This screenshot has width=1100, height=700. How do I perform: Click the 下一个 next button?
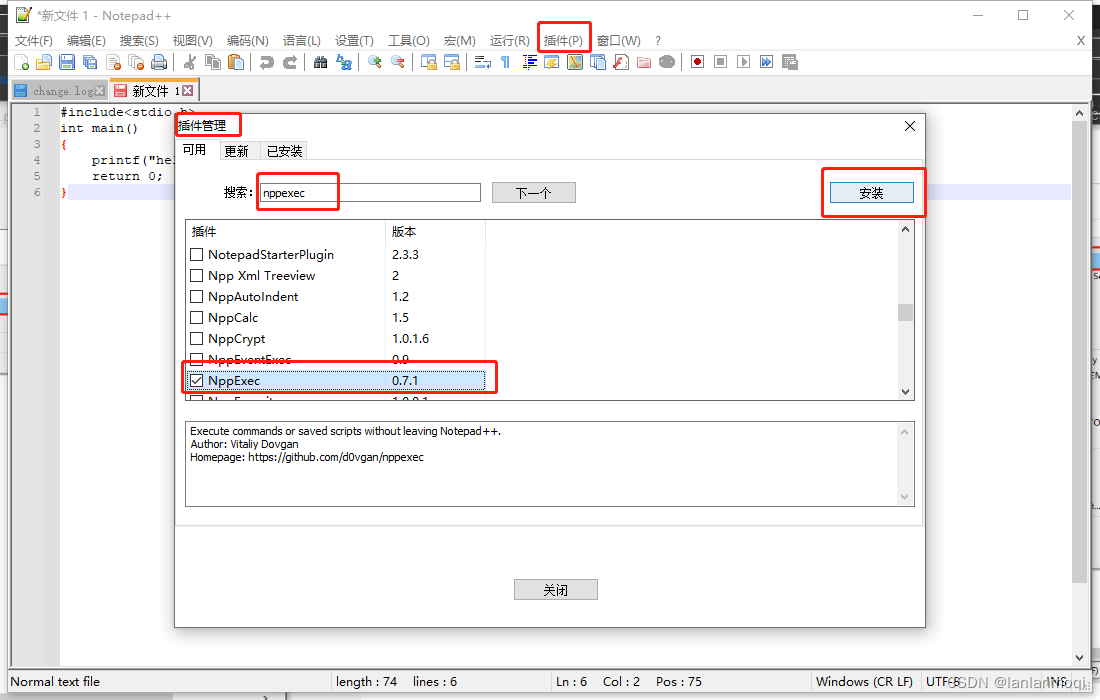tap(533, 192)
